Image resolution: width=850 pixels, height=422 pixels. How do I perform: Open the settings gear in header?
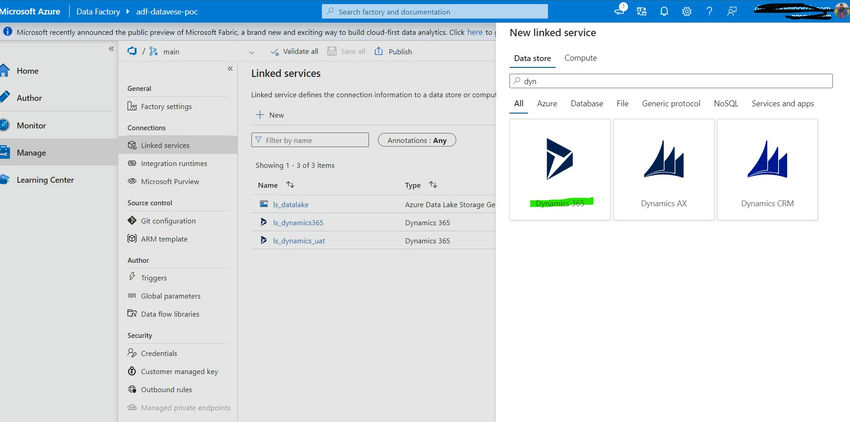pyautogui.click(x=687, y=11)
